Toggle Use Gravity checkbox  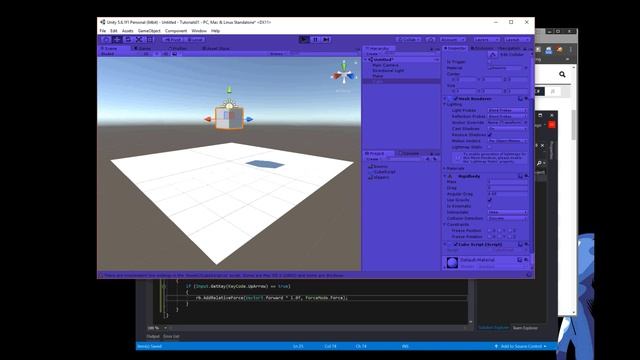[x=490, y=200]
